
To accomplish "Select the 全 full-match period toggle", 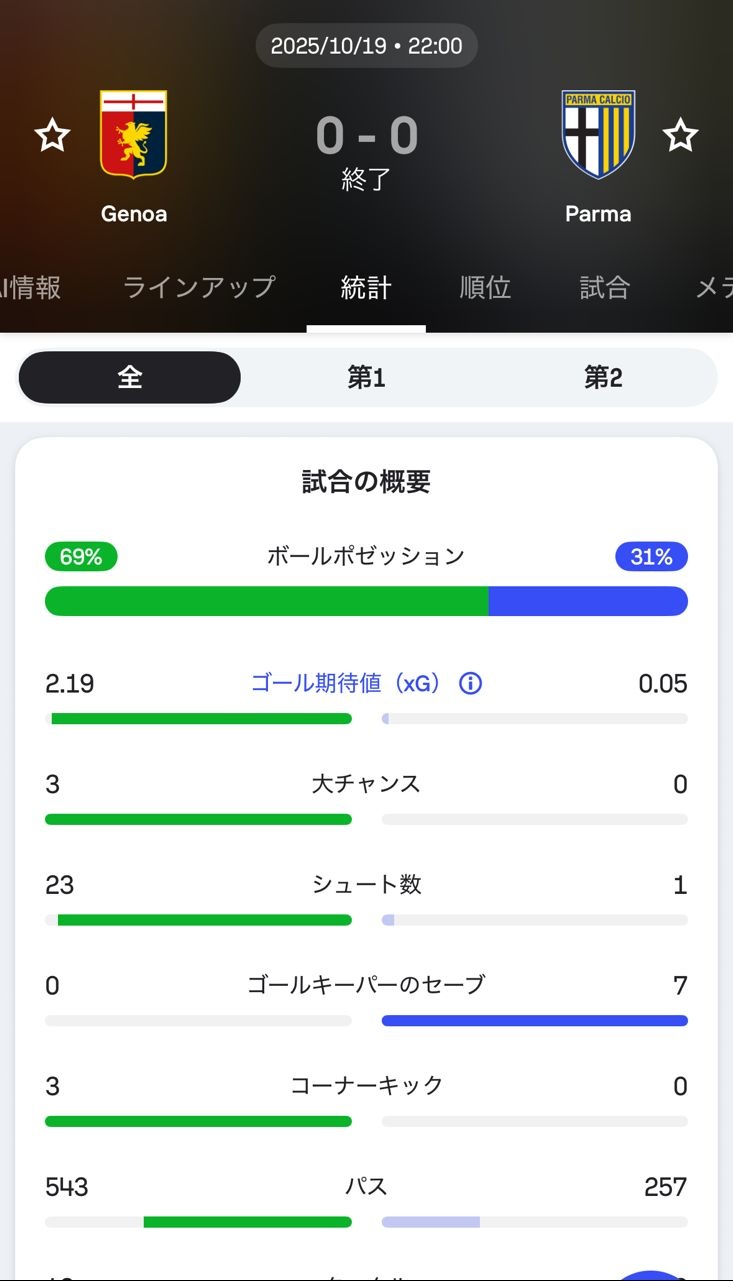I will 130,377.
